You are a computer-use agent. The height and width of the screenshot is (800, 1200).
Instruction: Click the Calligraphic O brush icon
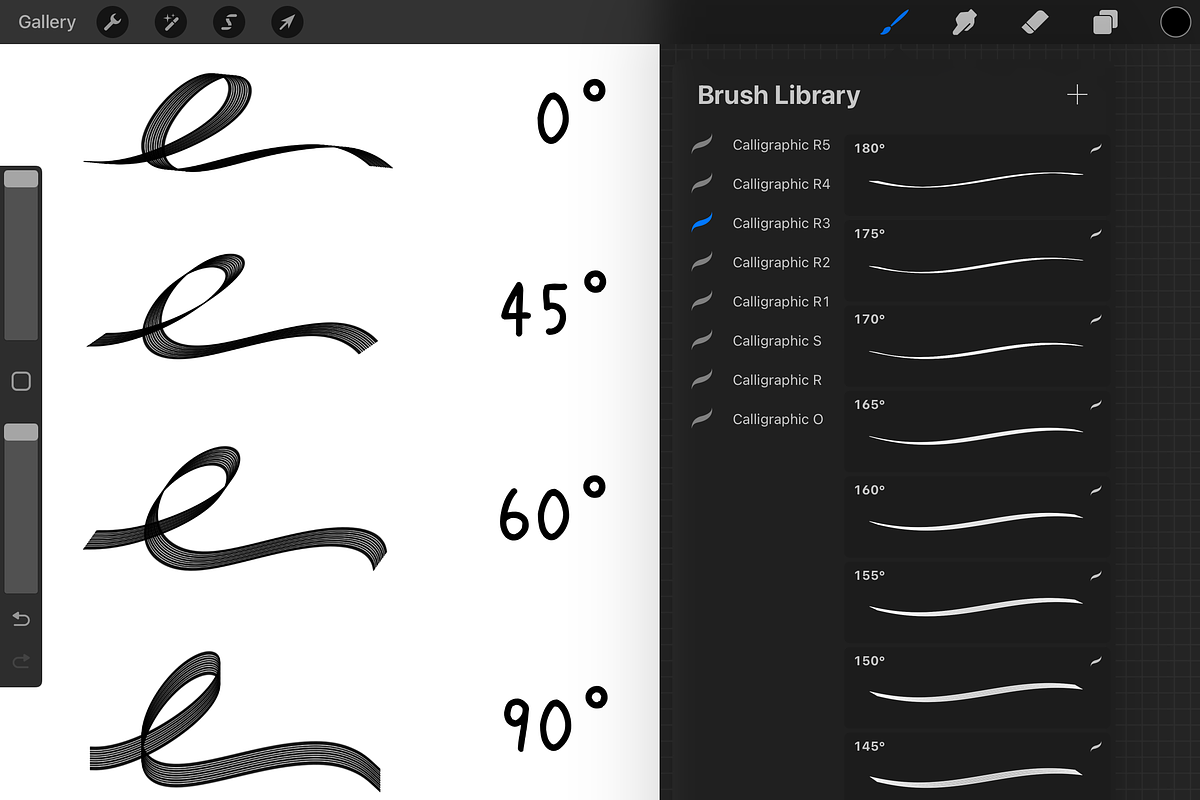[702, 418]
